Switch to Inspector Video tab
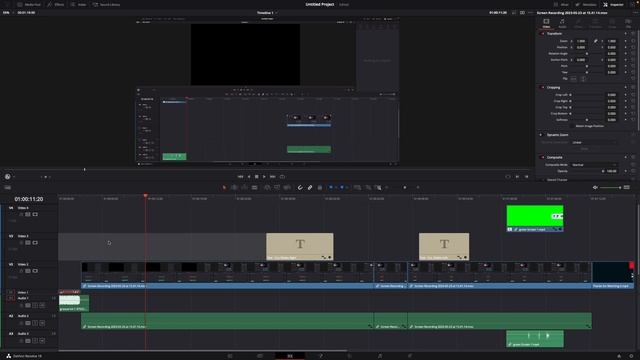Image resolution: width=640 pixels, height=360 pixels. click(x=546, y=23)
